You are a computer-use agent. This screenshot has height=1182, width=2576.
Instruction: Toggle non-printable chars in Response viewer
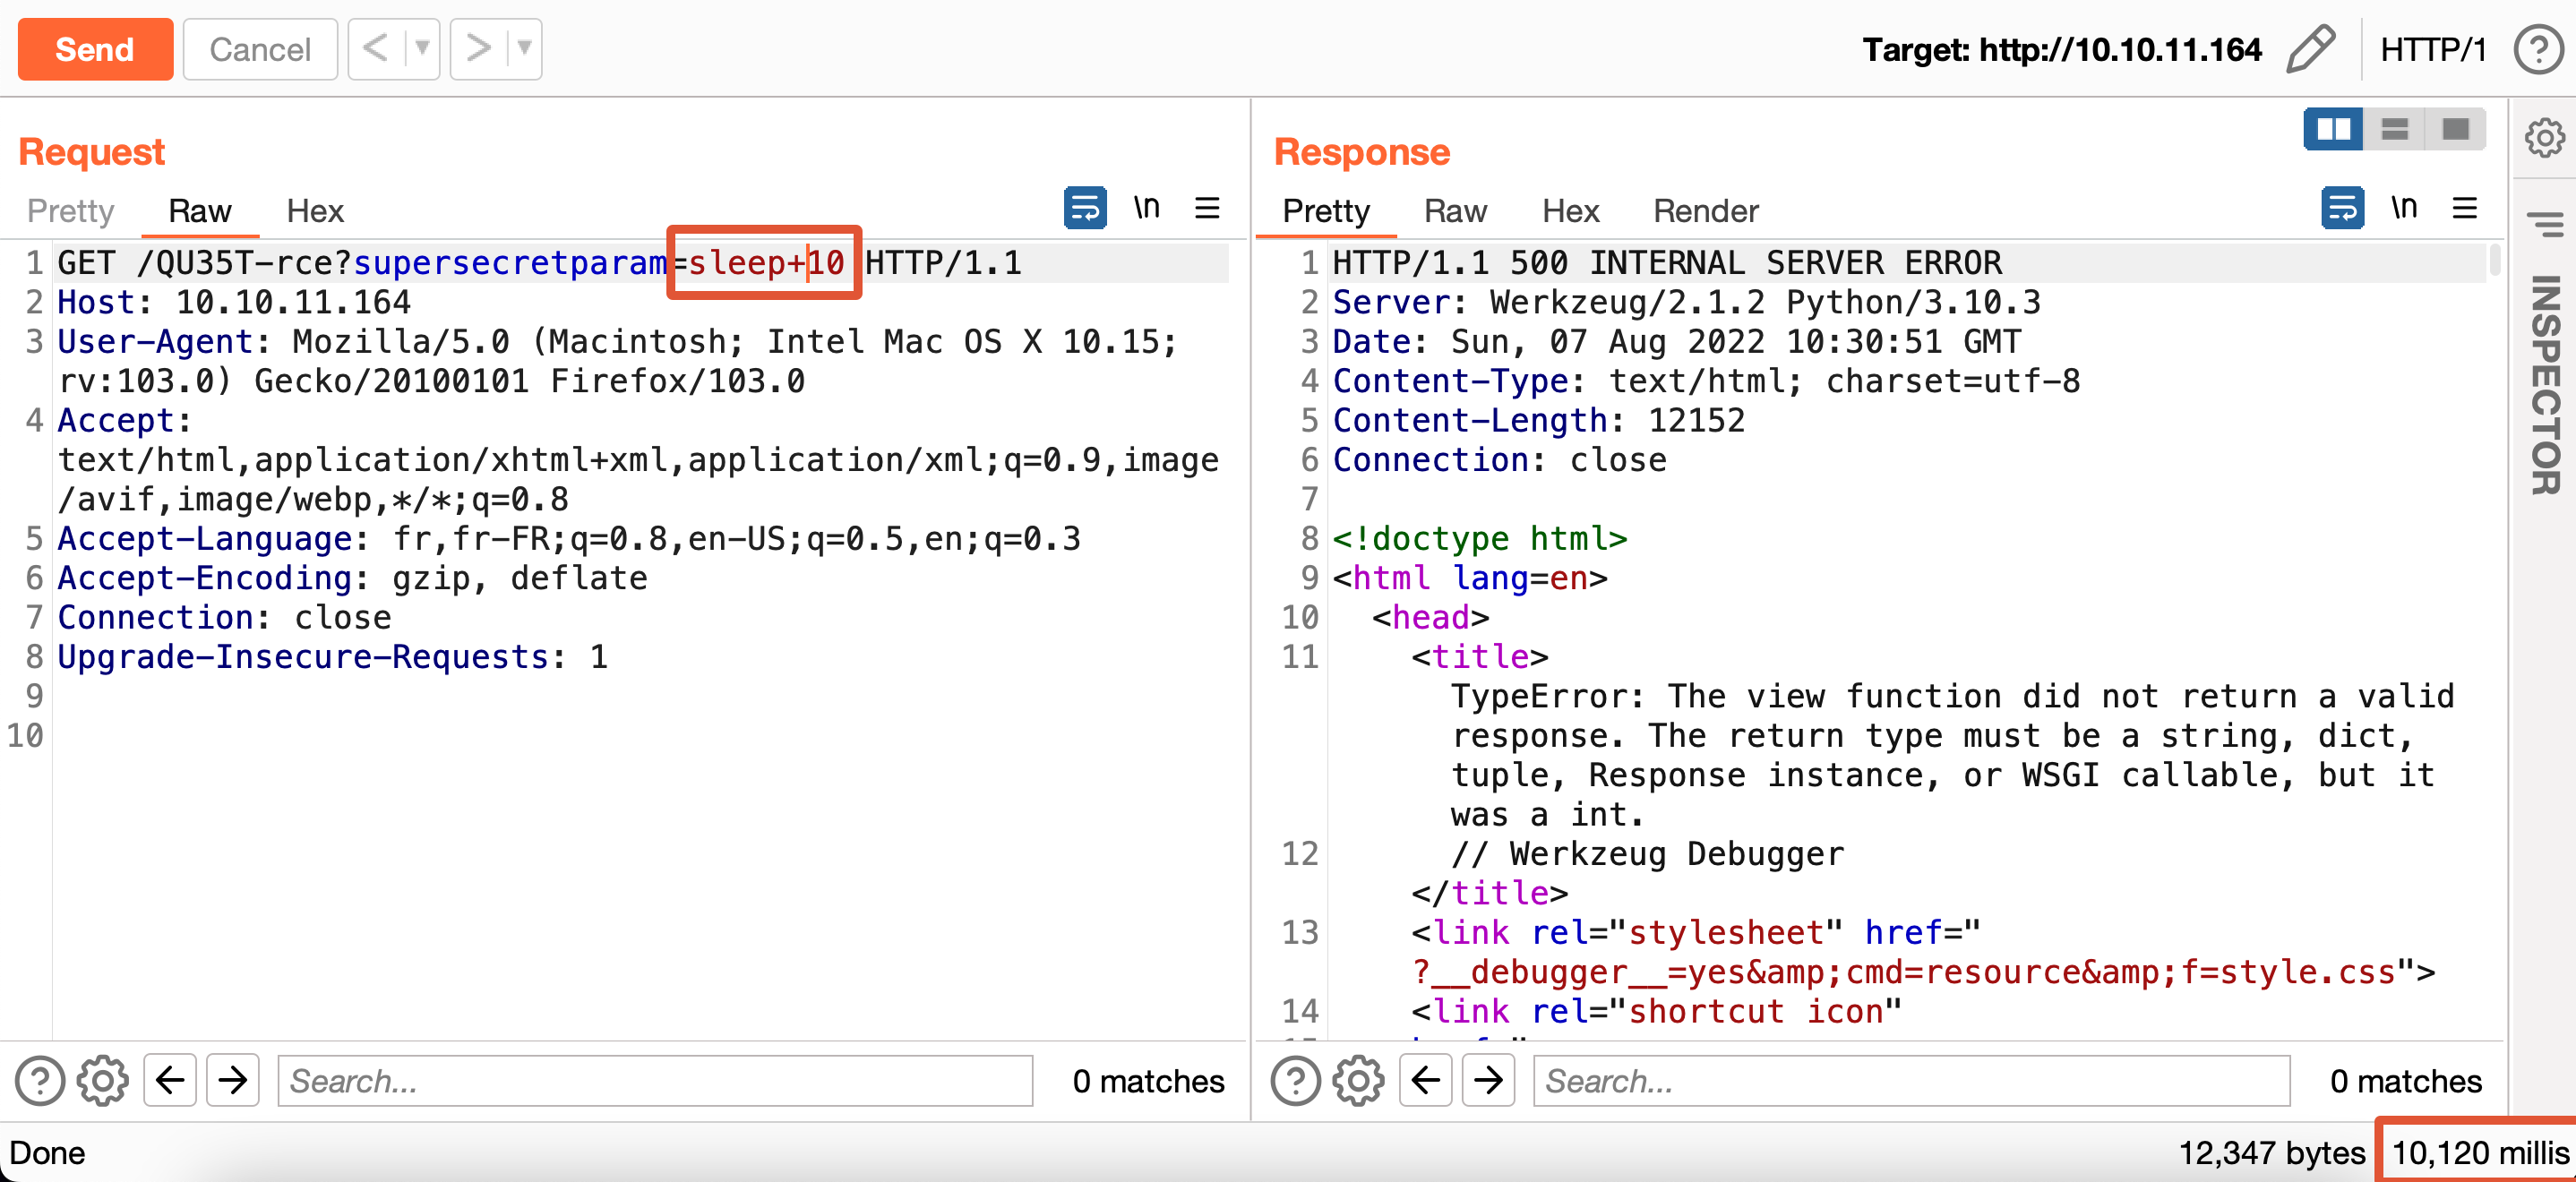2405,208
